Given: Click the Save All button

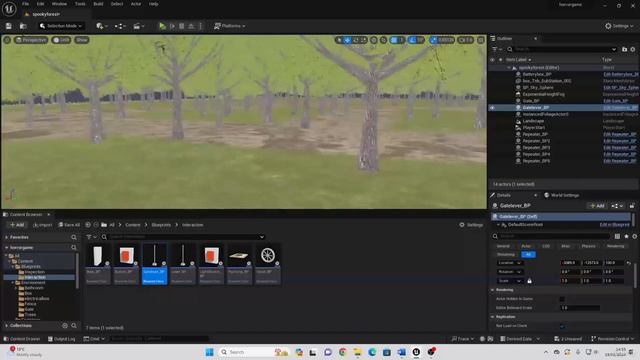Looking at the screenshot, I should [x=69, y=225].
